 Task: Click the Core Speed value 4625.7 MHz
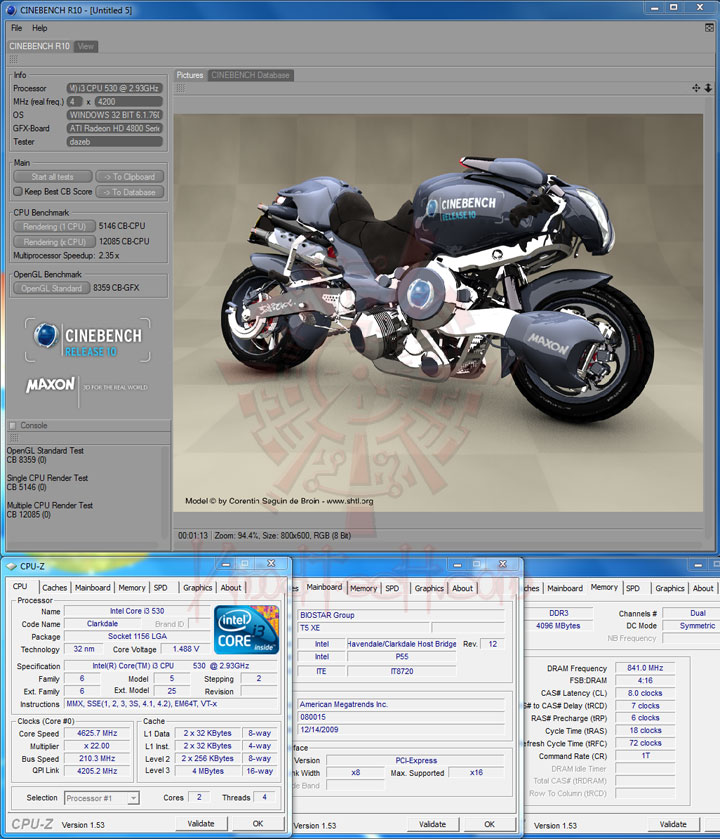click(97, 733)
